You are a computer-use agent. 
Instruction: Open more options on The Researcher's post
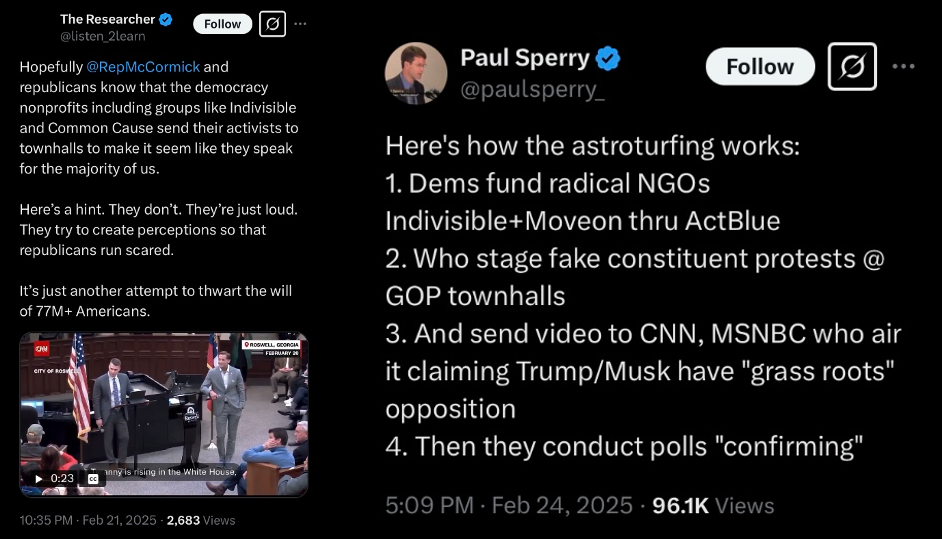point(300,24)
